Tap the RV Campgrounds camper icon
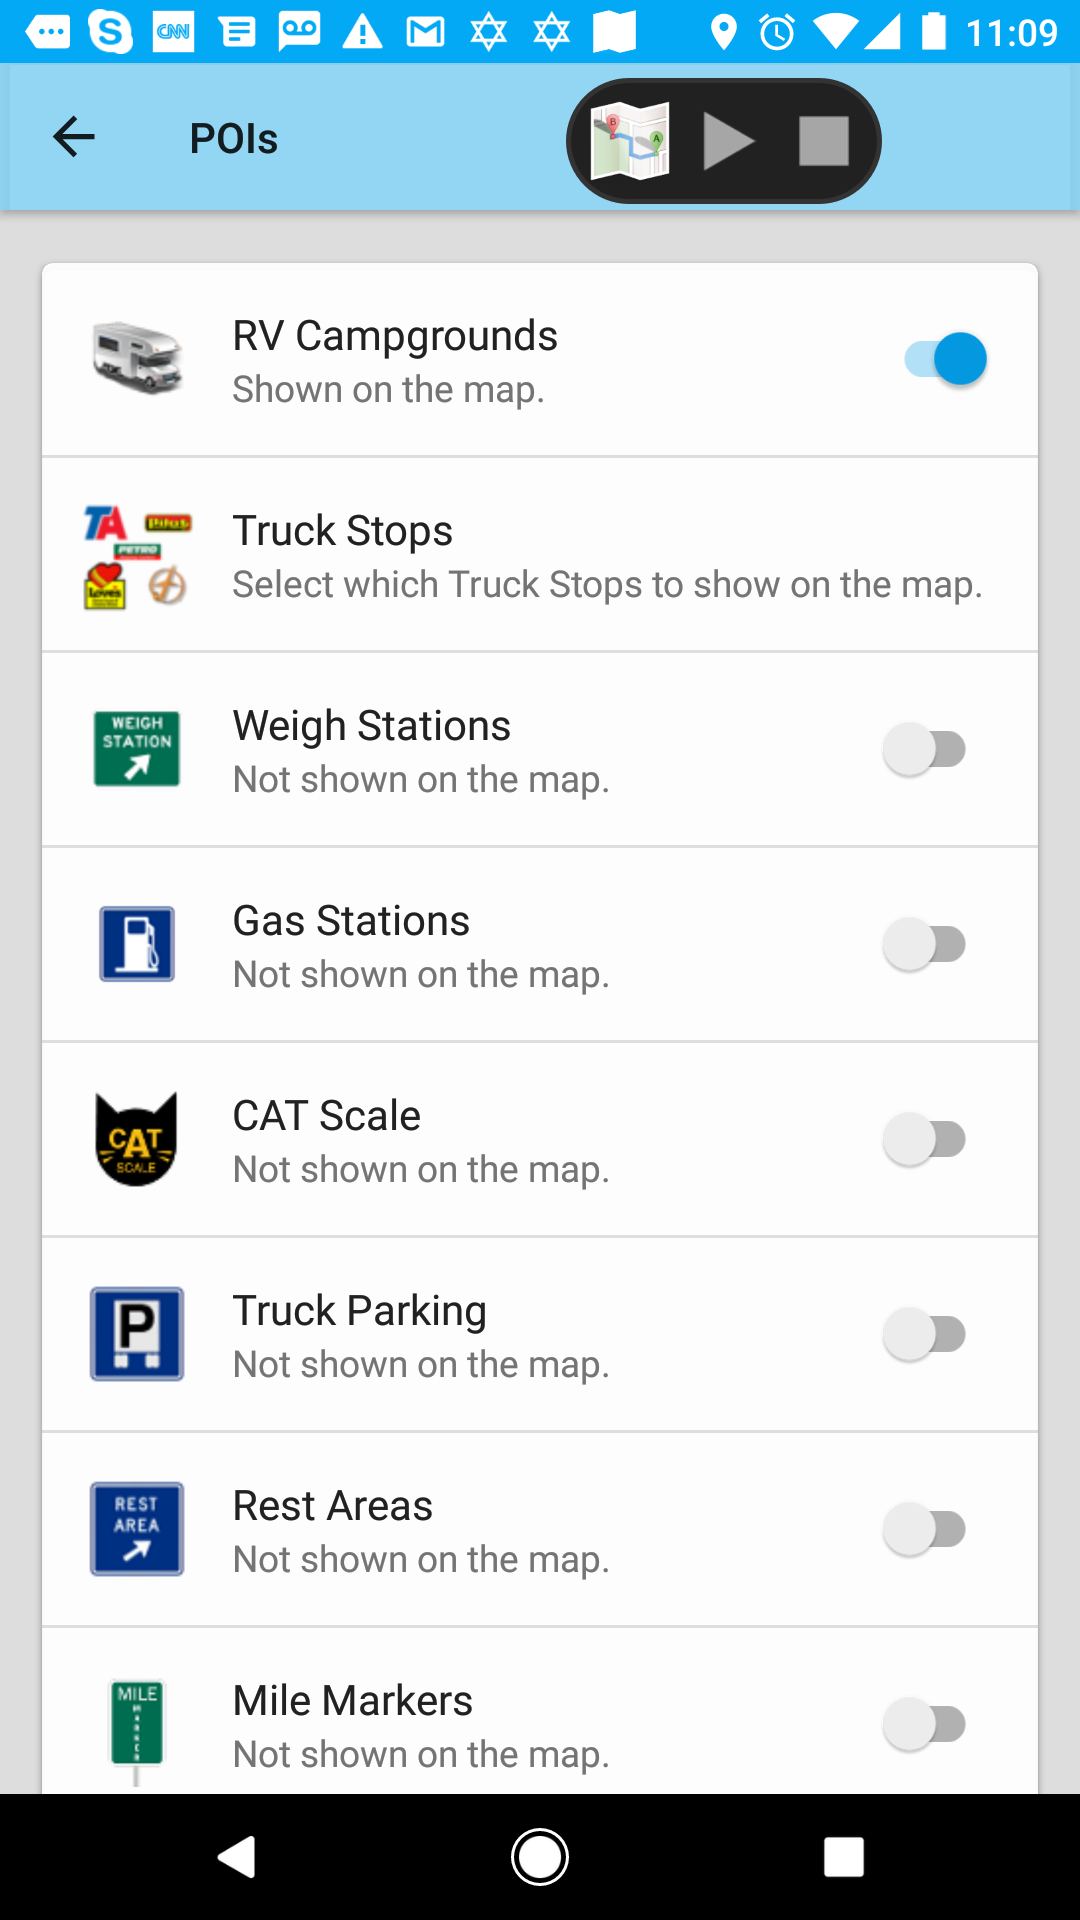This screenshot has width=1080, height=1920. pyautogui.click(x=137, y=358)
